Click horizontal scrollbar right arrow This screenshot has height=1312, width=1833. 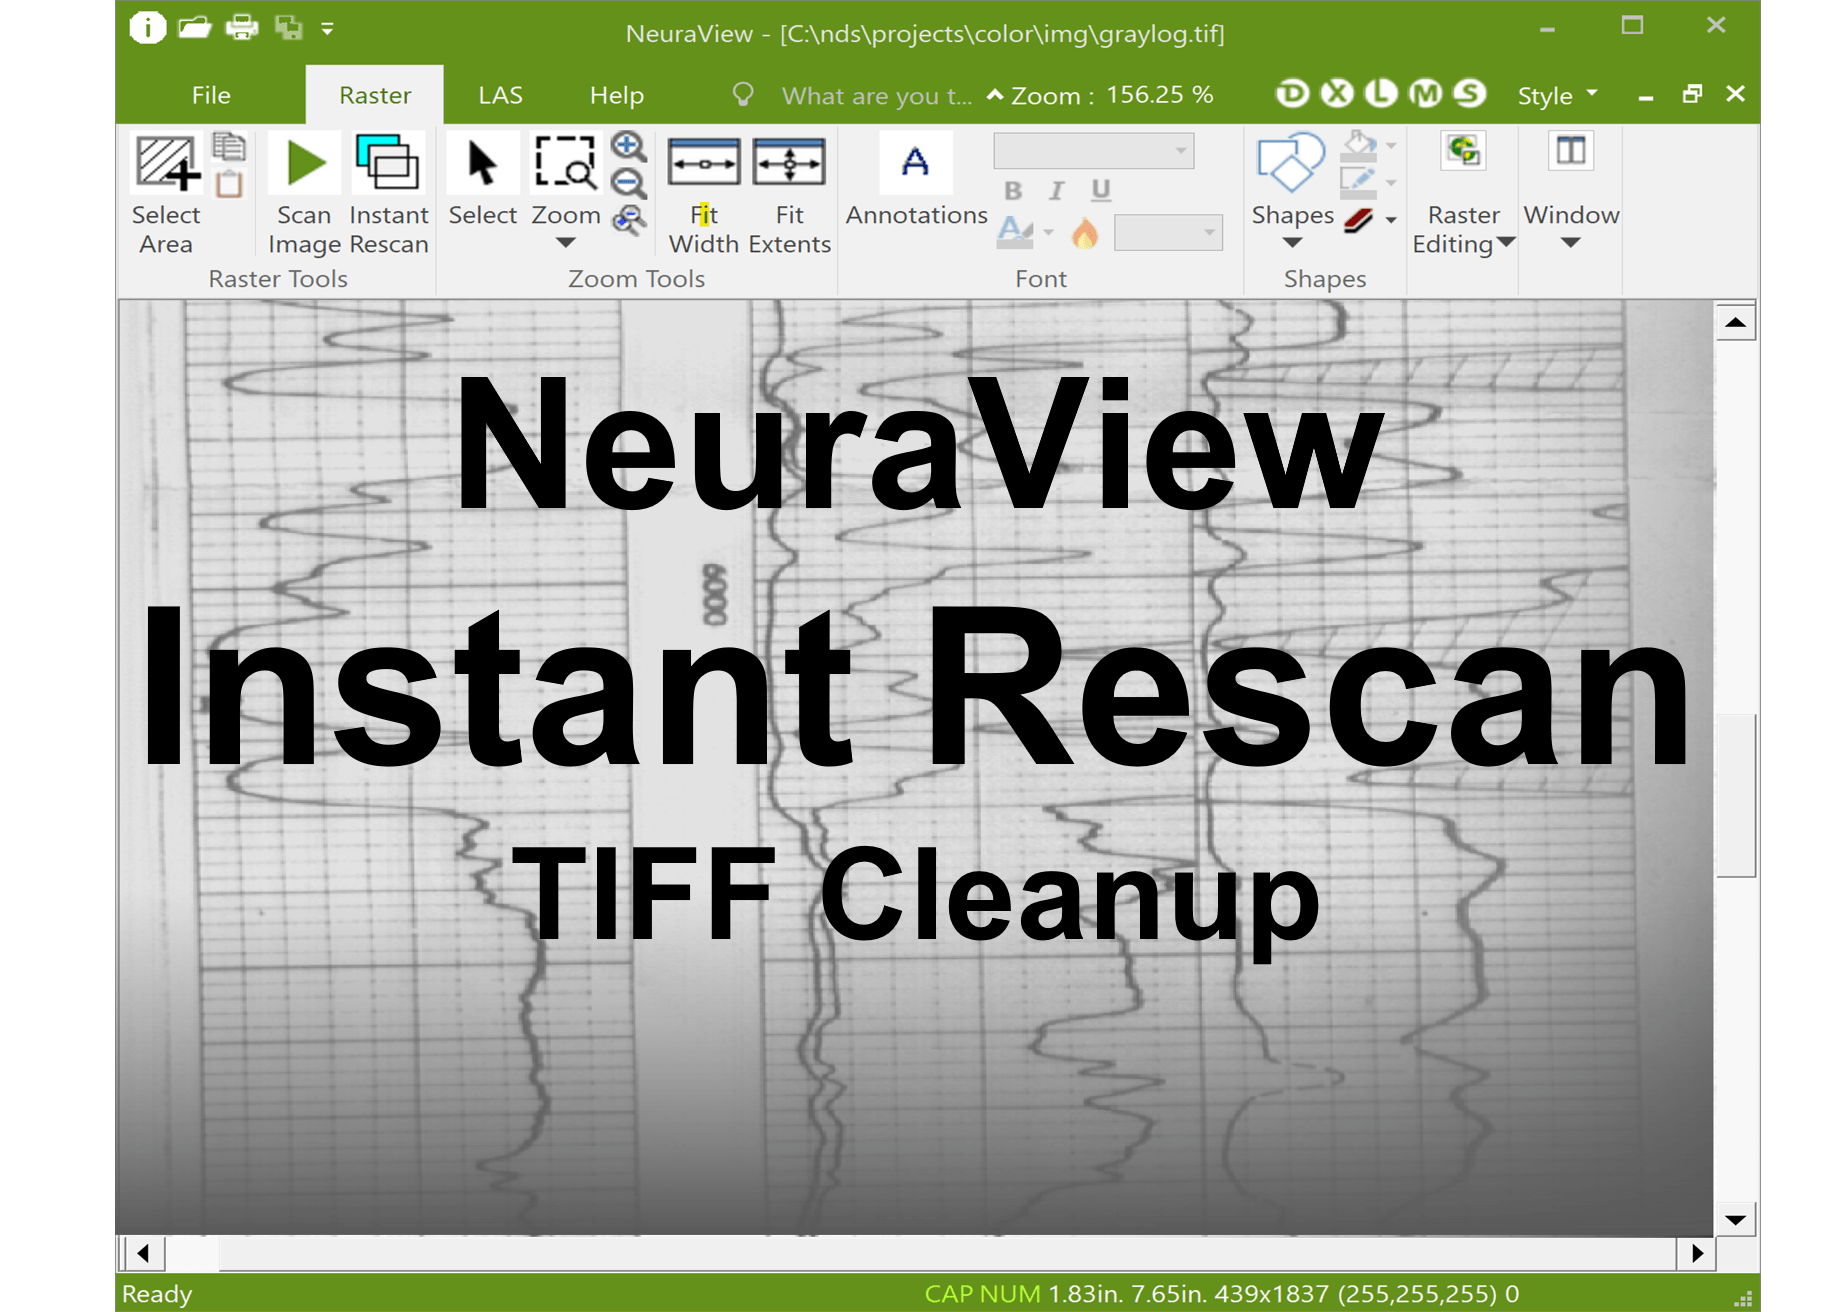pyautogui.click(x=1697, y=1253)
